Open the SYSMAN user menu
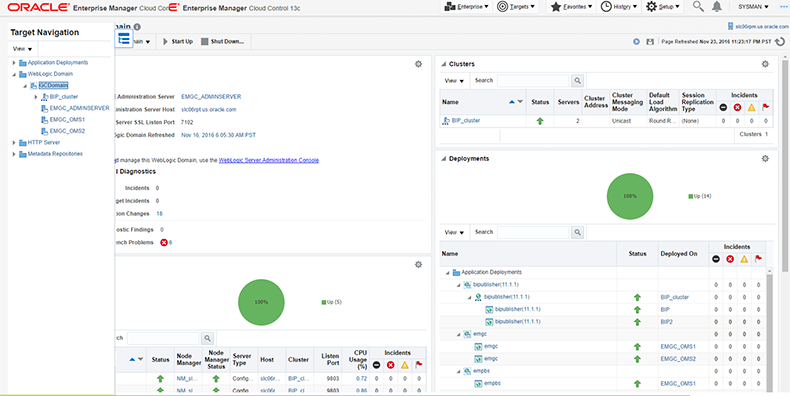 754,7
